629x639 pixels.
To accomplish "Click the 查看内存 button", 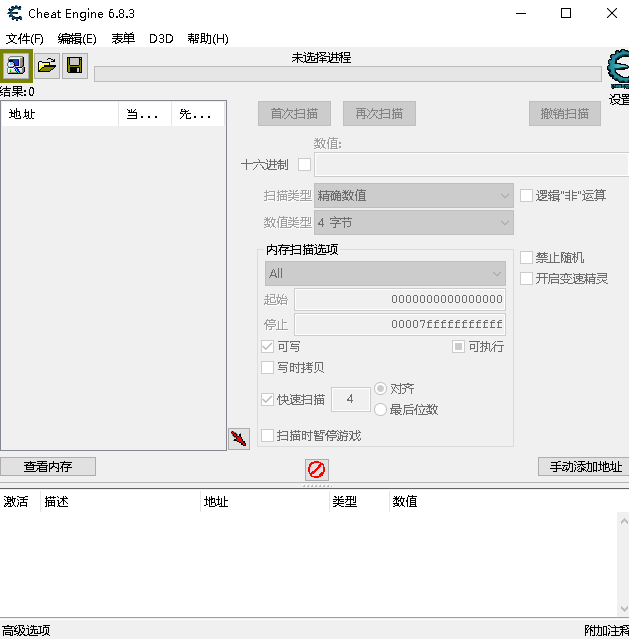I will [x=48, y=467].
